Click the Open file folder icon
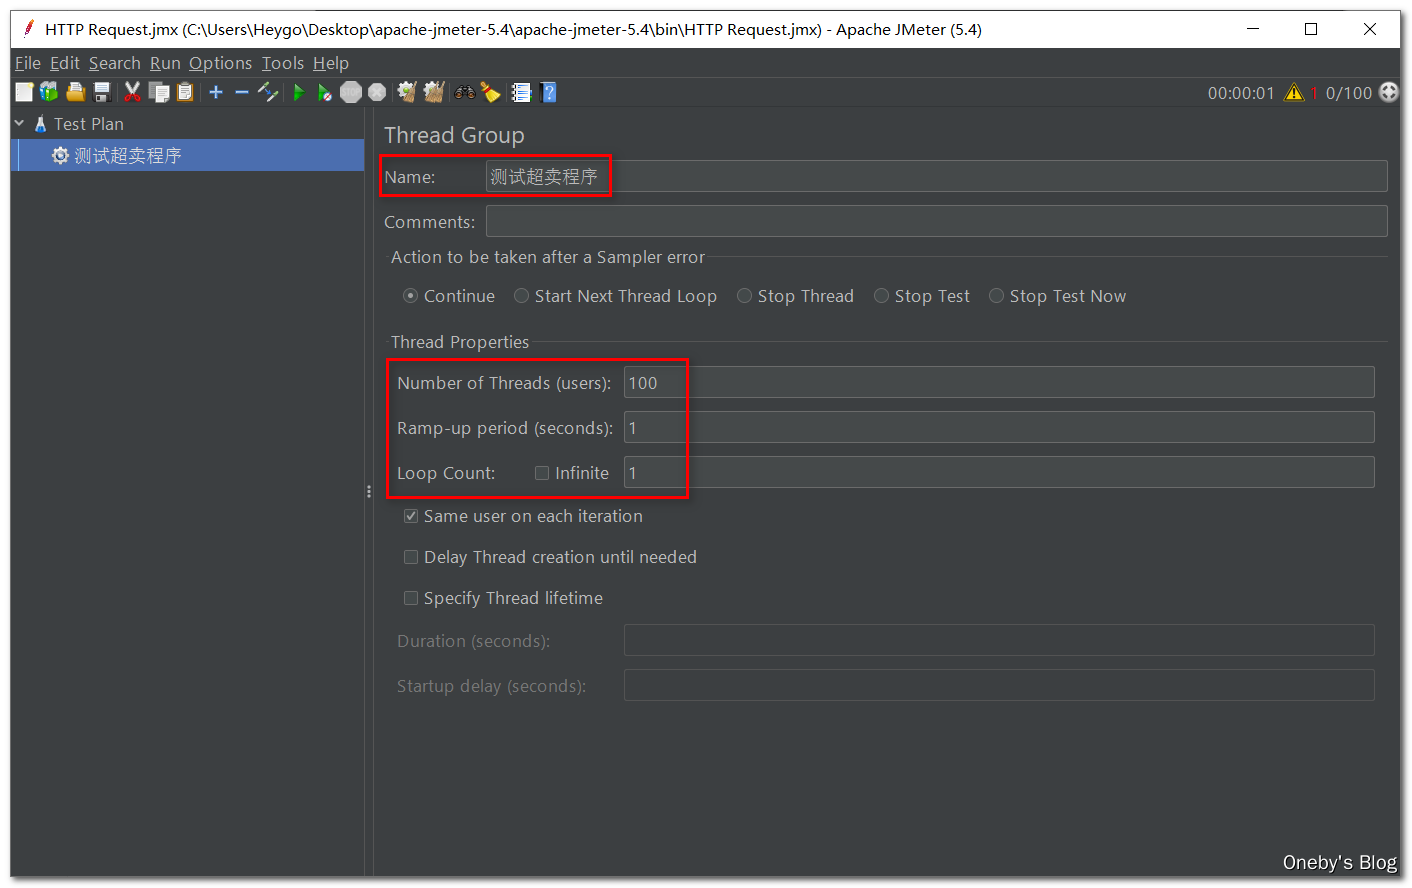The height and width of the screenshot is (888, 1412). click(x=76, y=92)
